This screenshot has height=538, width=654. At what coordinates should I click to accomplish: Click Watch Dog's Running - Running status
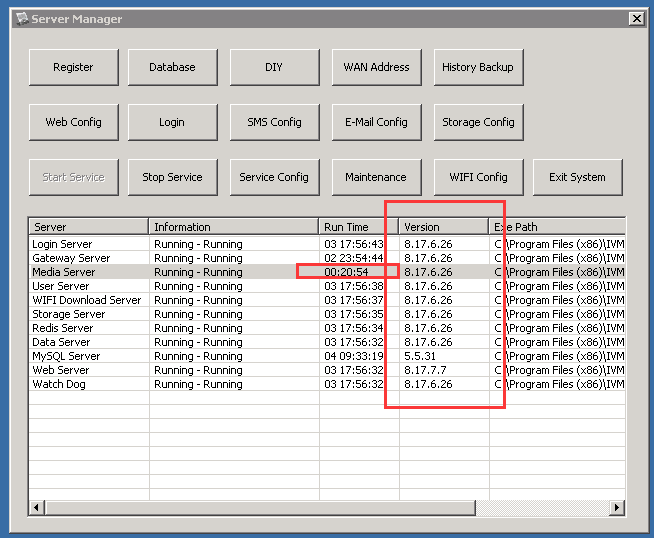198,384
